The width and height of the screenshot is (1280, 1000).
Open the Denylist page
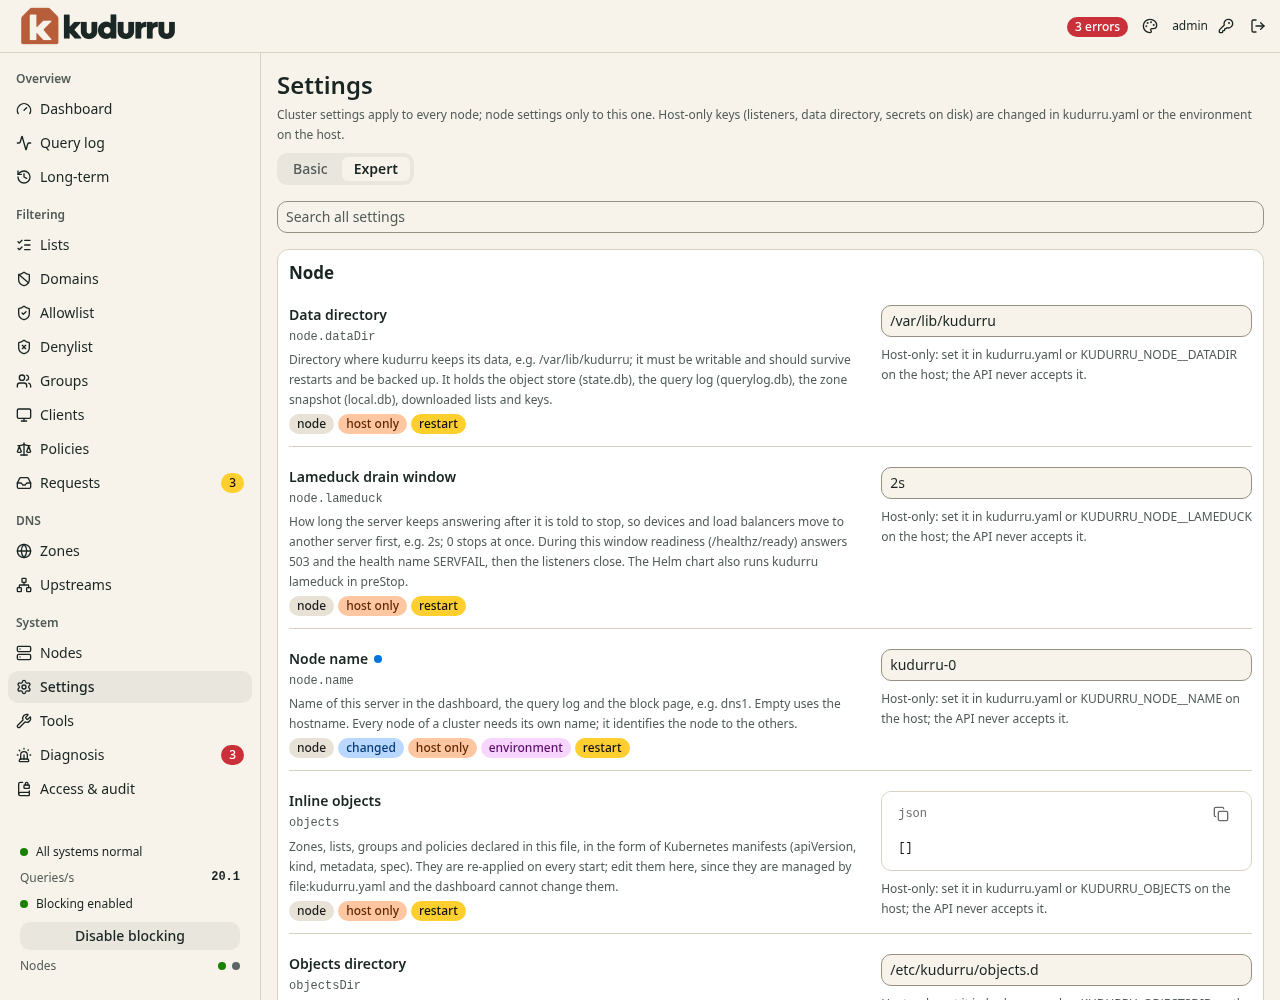[x=130, y=347]
